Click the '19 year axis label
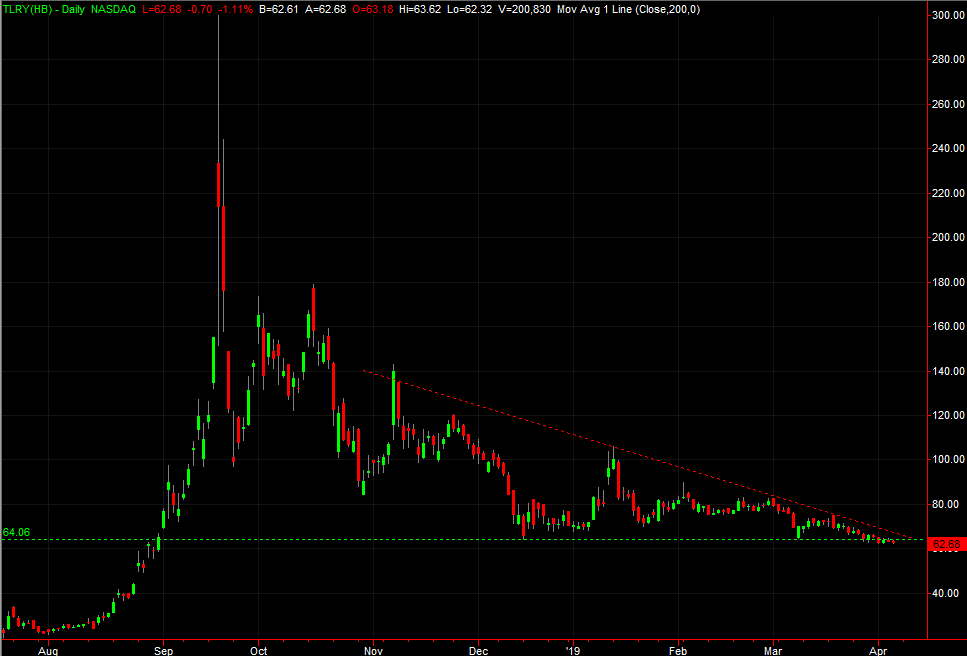This screenshot has width=967, height=656. [x=573, y=650]
